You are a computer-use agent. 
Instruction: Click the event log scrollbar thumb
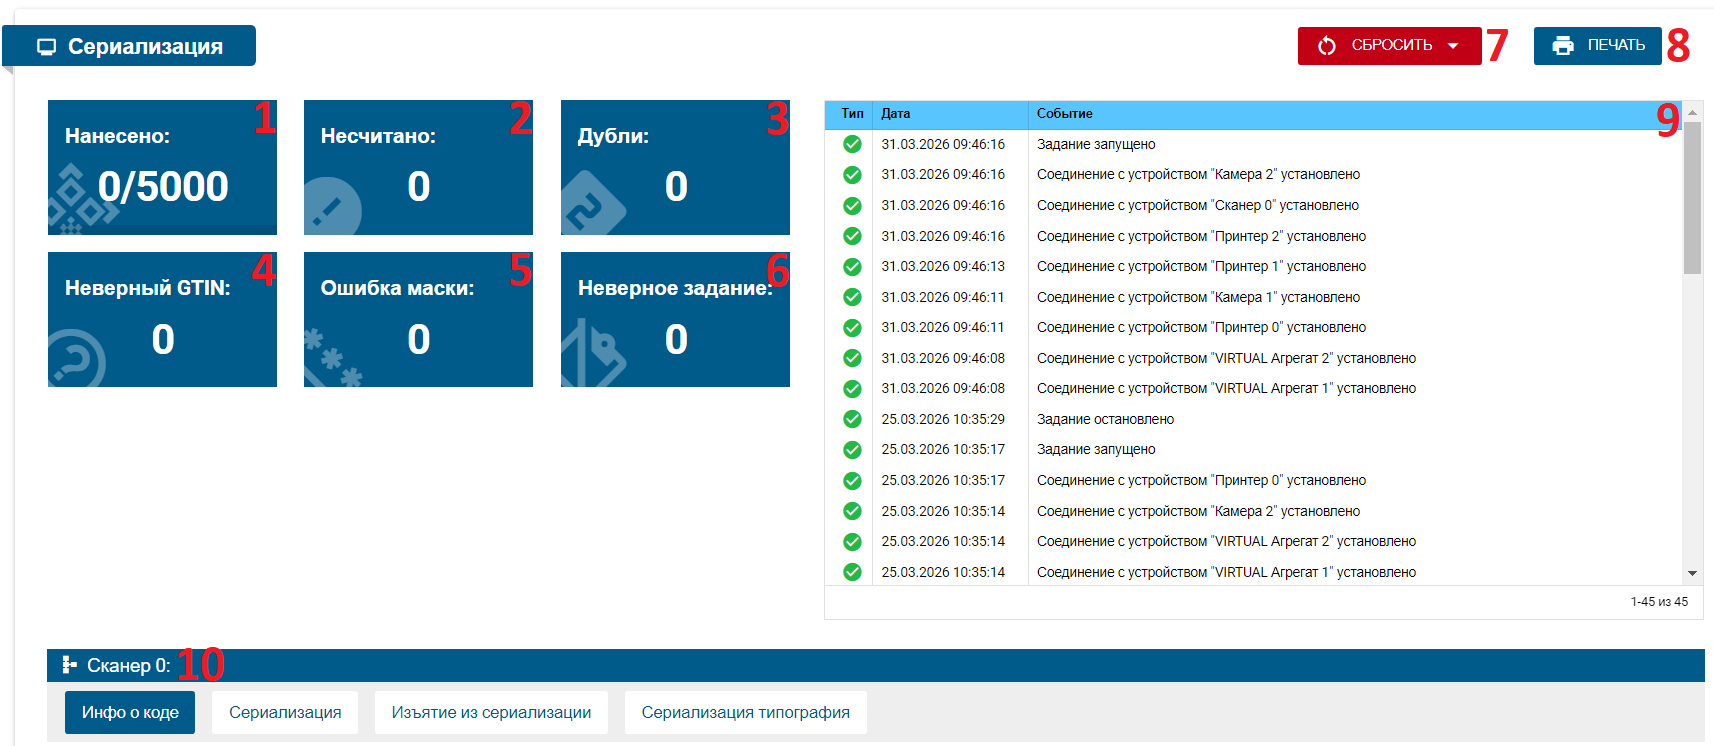click(x=1692, y=198)
